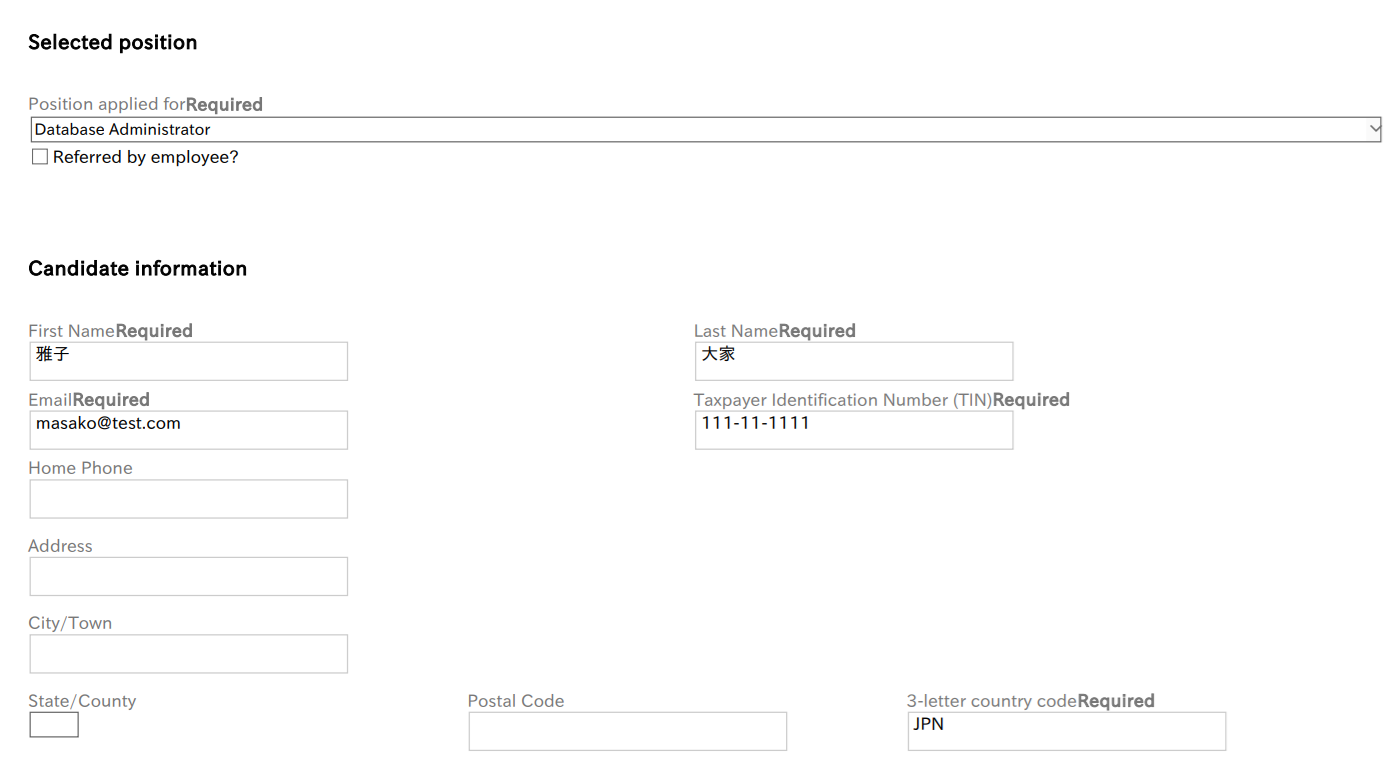The width and height of the screenshot is (1393, 760).
Task: Click the Email field with masako@test.com
Action: (x=188, y=430)
